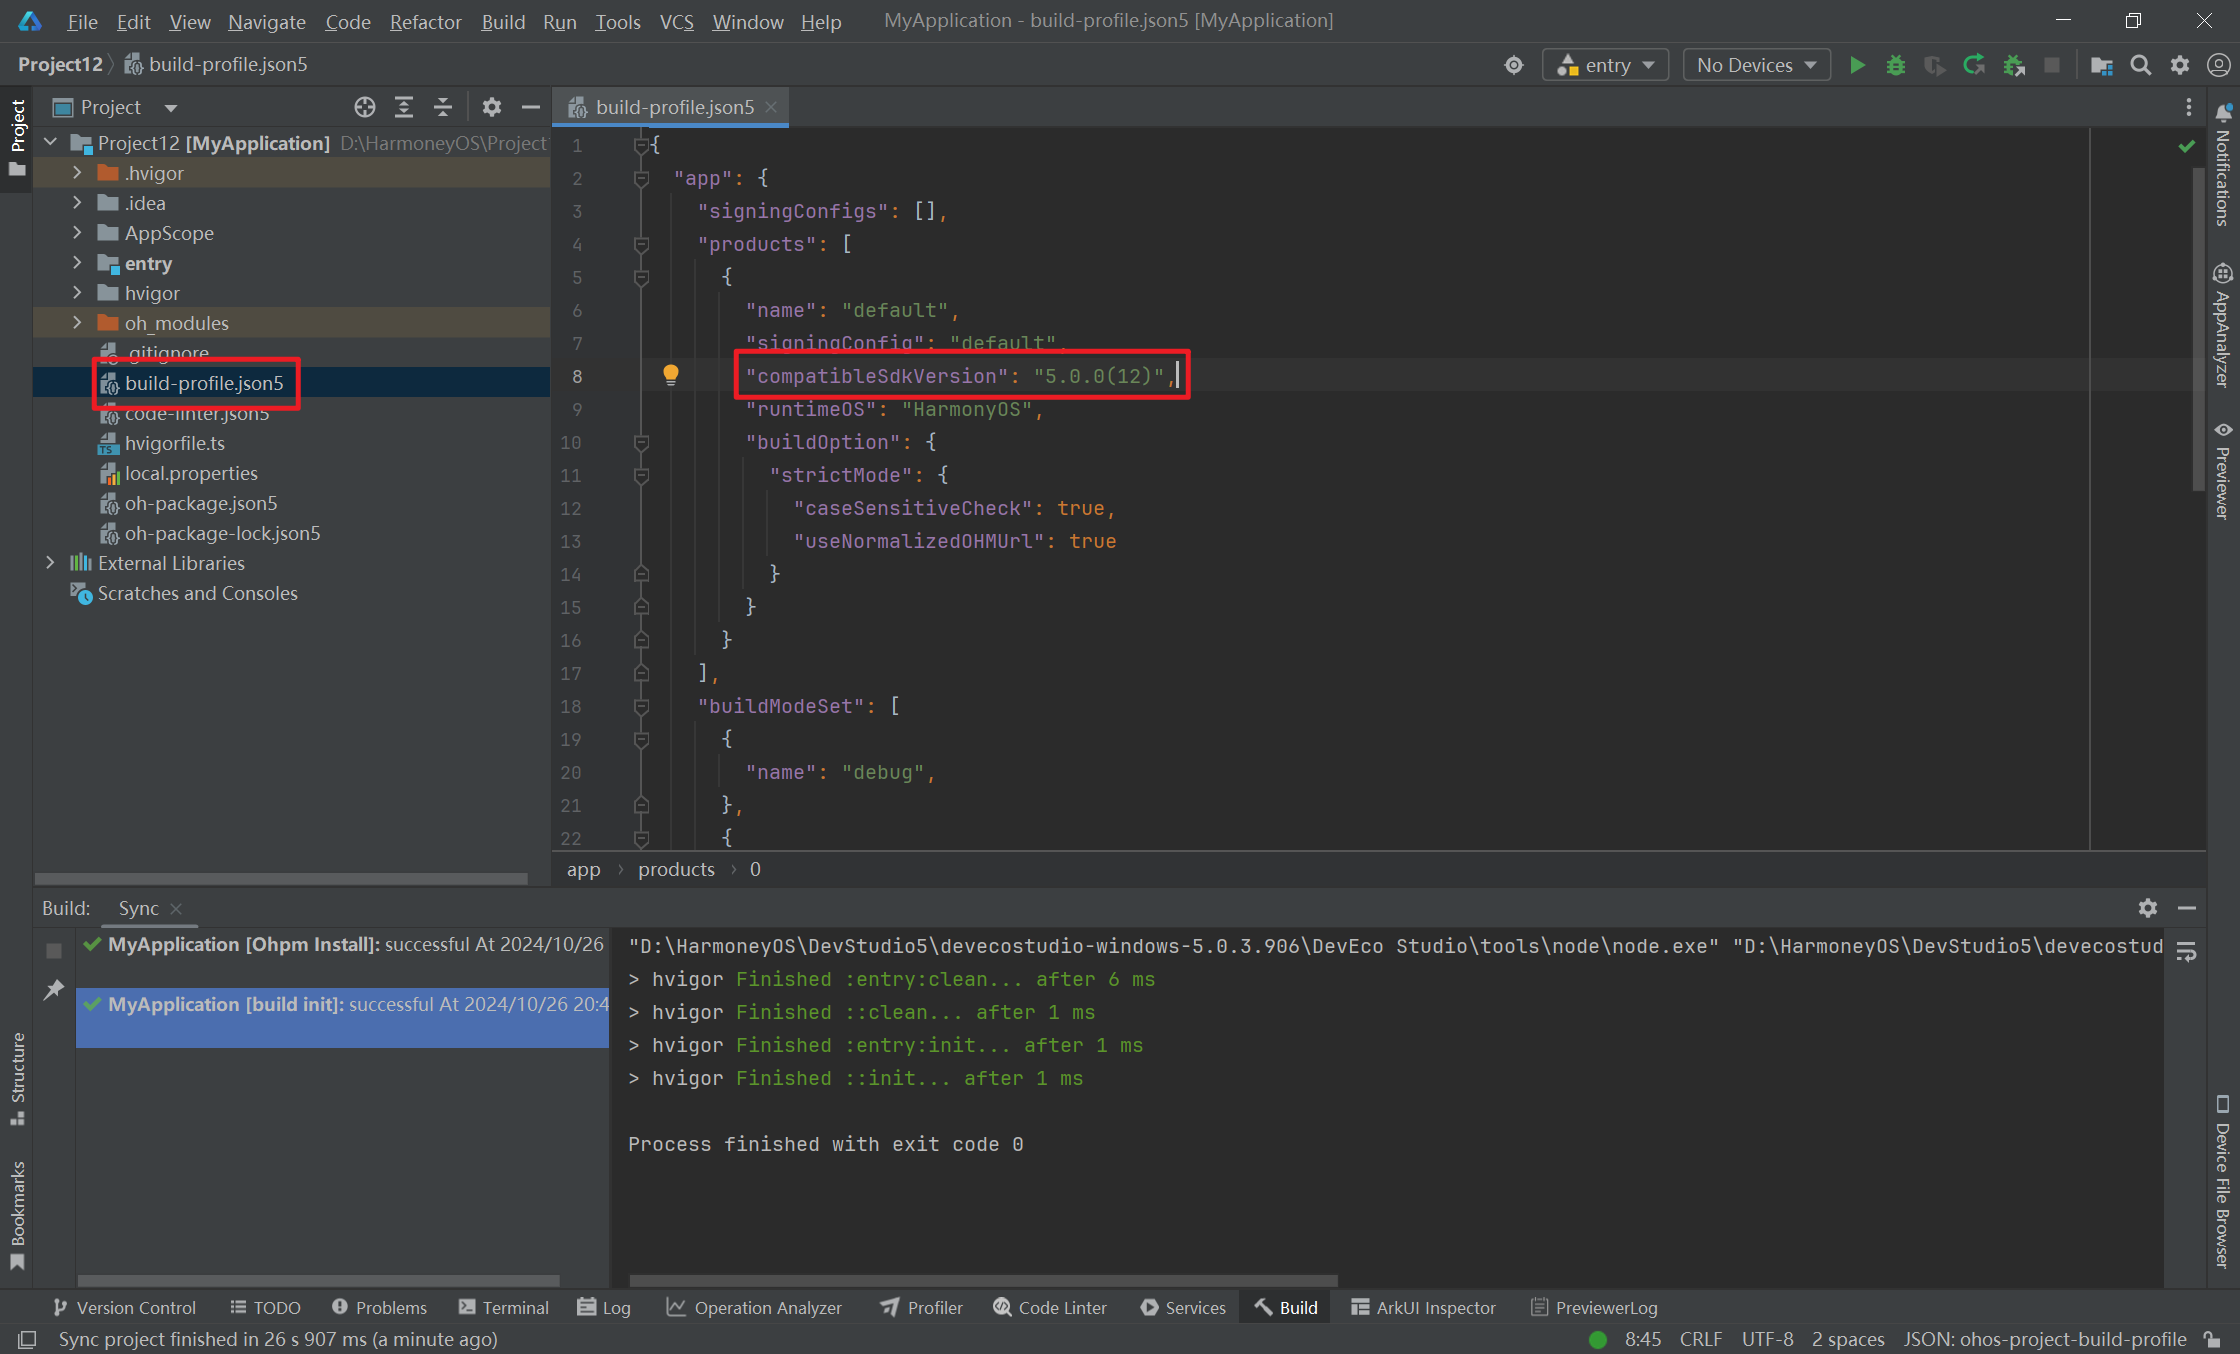The image size is (2240, 1354).
Task: Expand the oh_modules folder
Action: coord(77,323)
